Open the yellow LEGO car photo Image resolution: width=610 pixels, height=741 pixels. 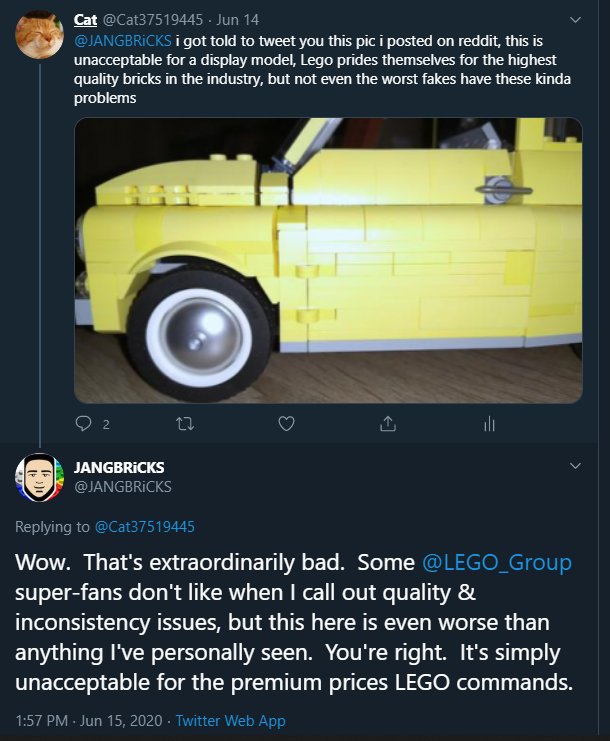[x=328, y=260]
